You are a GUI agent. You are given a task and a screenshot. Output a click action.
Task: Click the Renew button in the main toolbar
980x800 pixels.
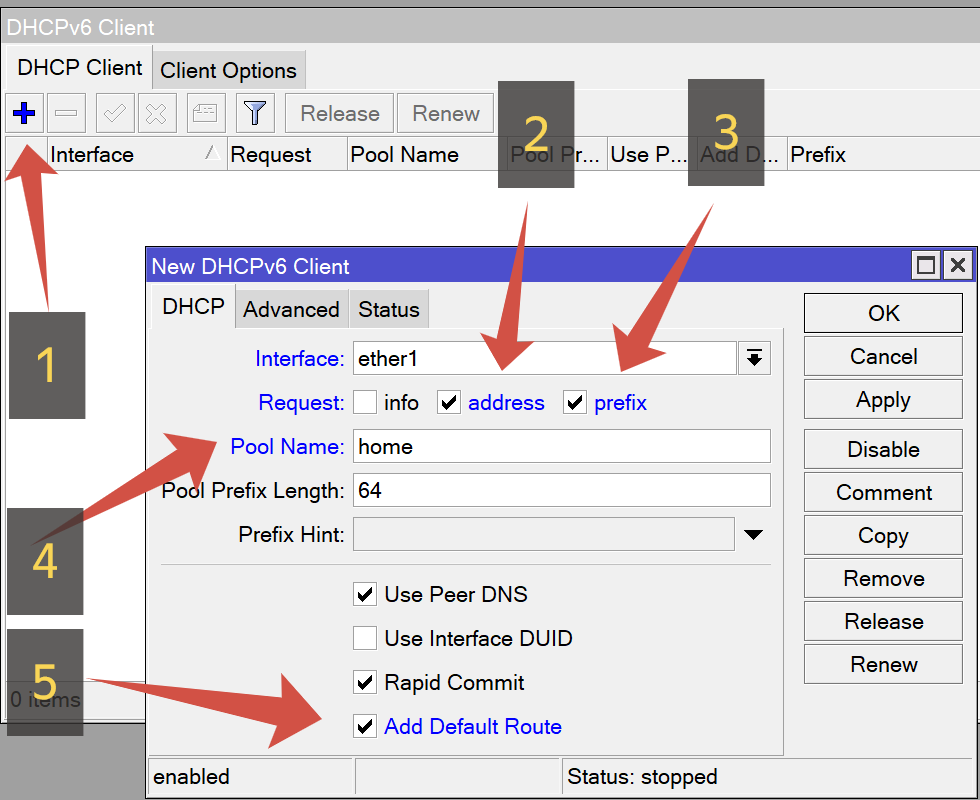tap(446, 113)
